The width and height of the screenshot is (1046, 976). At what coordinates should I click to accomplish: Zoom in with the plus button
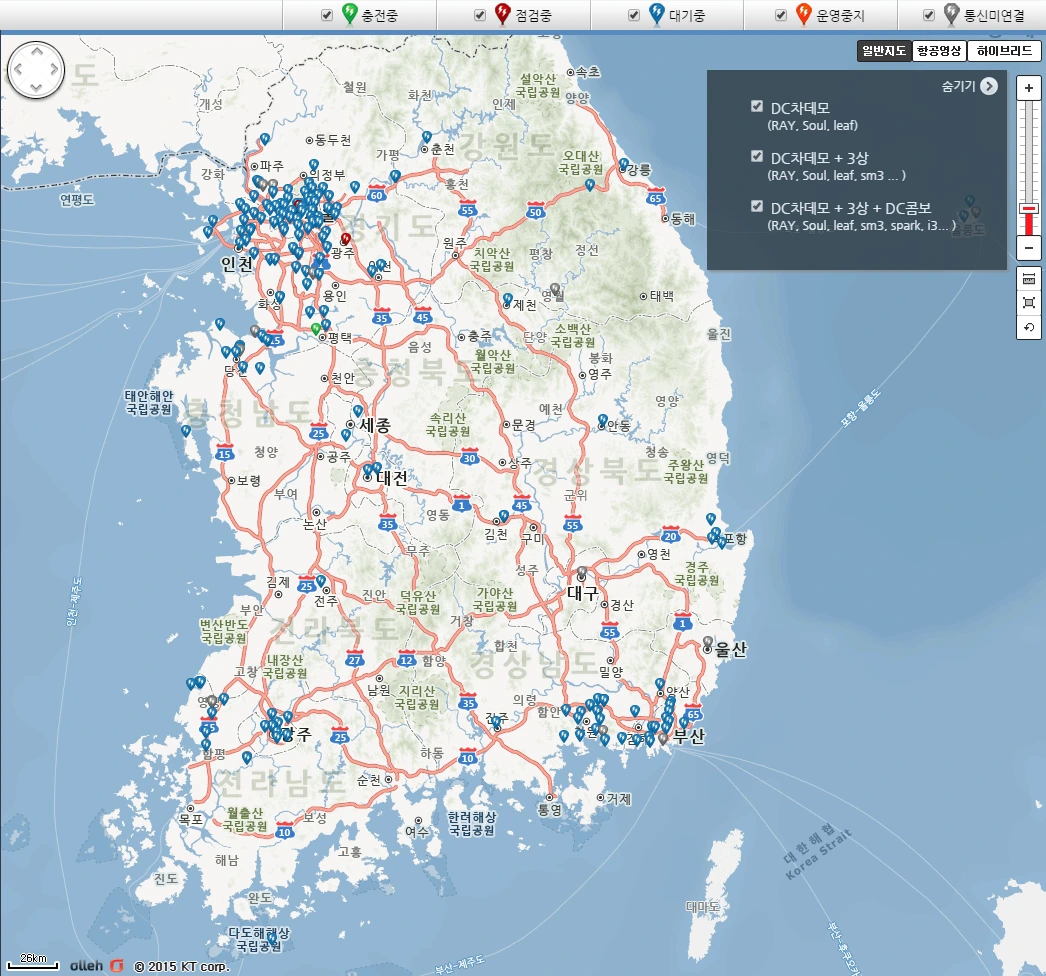pyautogui.click(x=1029, y=88)
